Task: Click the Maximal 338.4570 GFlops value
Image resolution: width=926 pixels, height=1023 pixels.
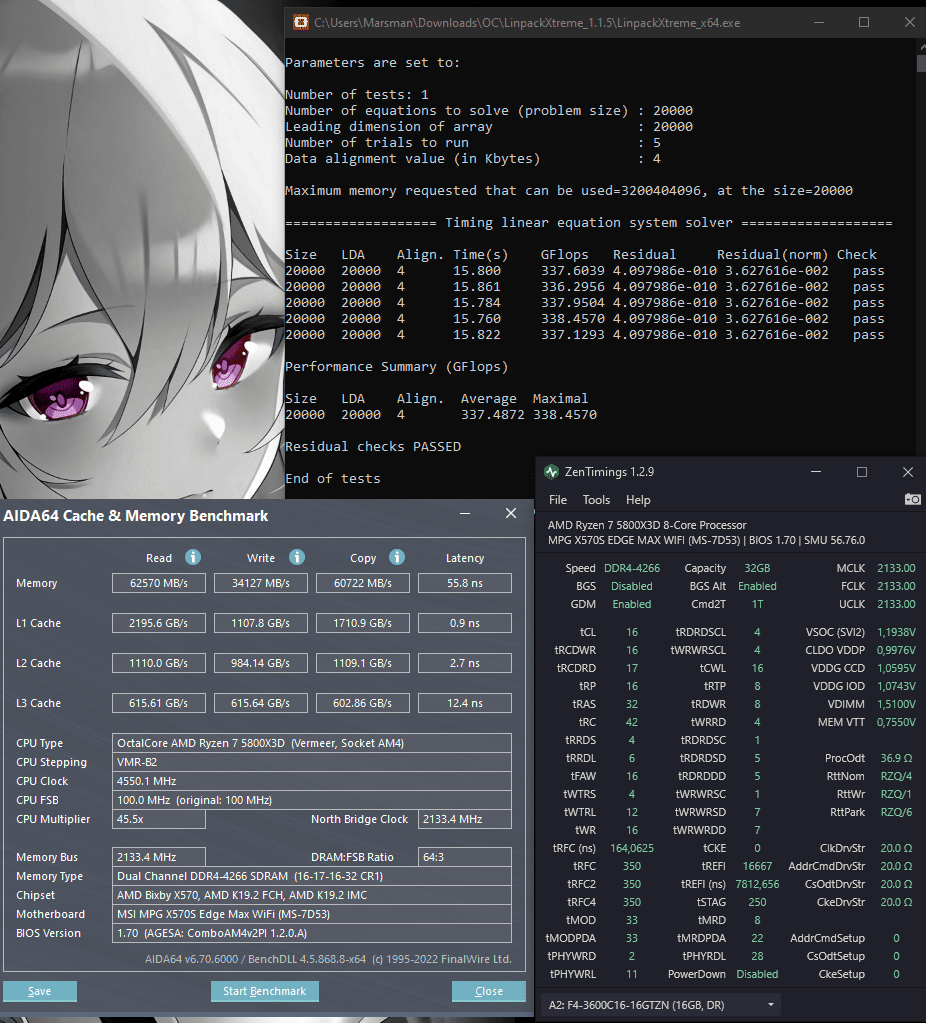Action: [564, 415]
